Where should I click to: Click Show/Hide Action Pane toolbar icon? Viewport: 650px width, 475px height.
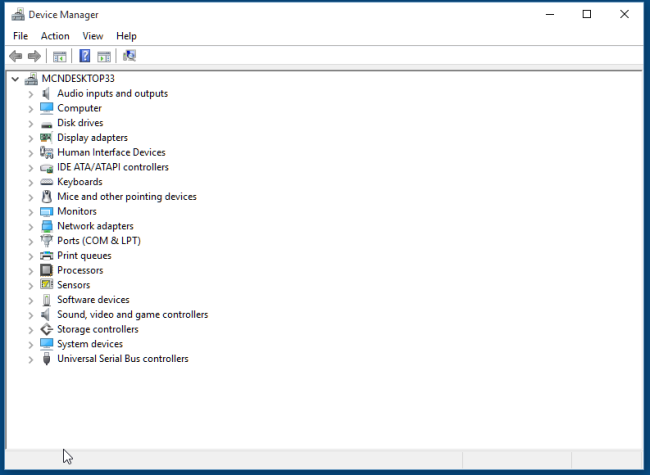(x=104, y=56)
